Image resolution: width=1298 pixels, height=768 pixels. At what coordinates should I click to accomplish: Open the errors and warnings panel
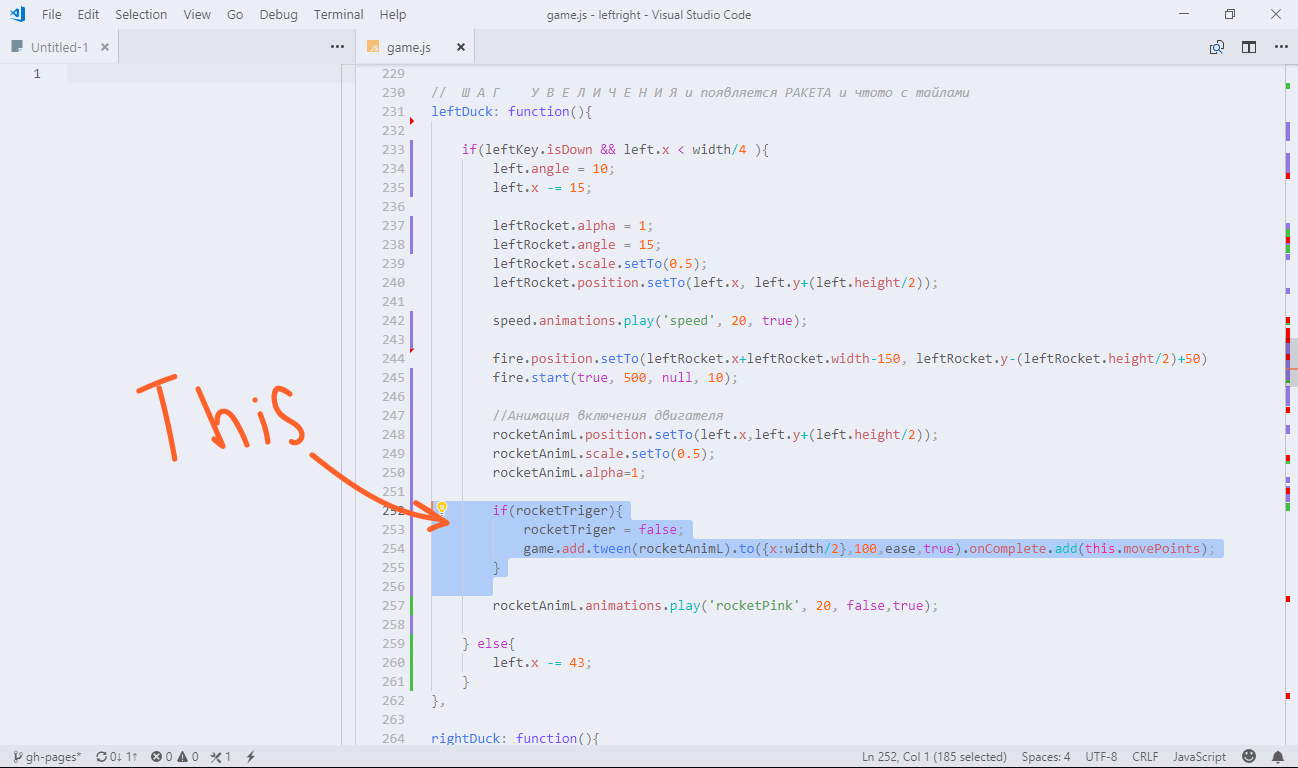tap(175, 757)
